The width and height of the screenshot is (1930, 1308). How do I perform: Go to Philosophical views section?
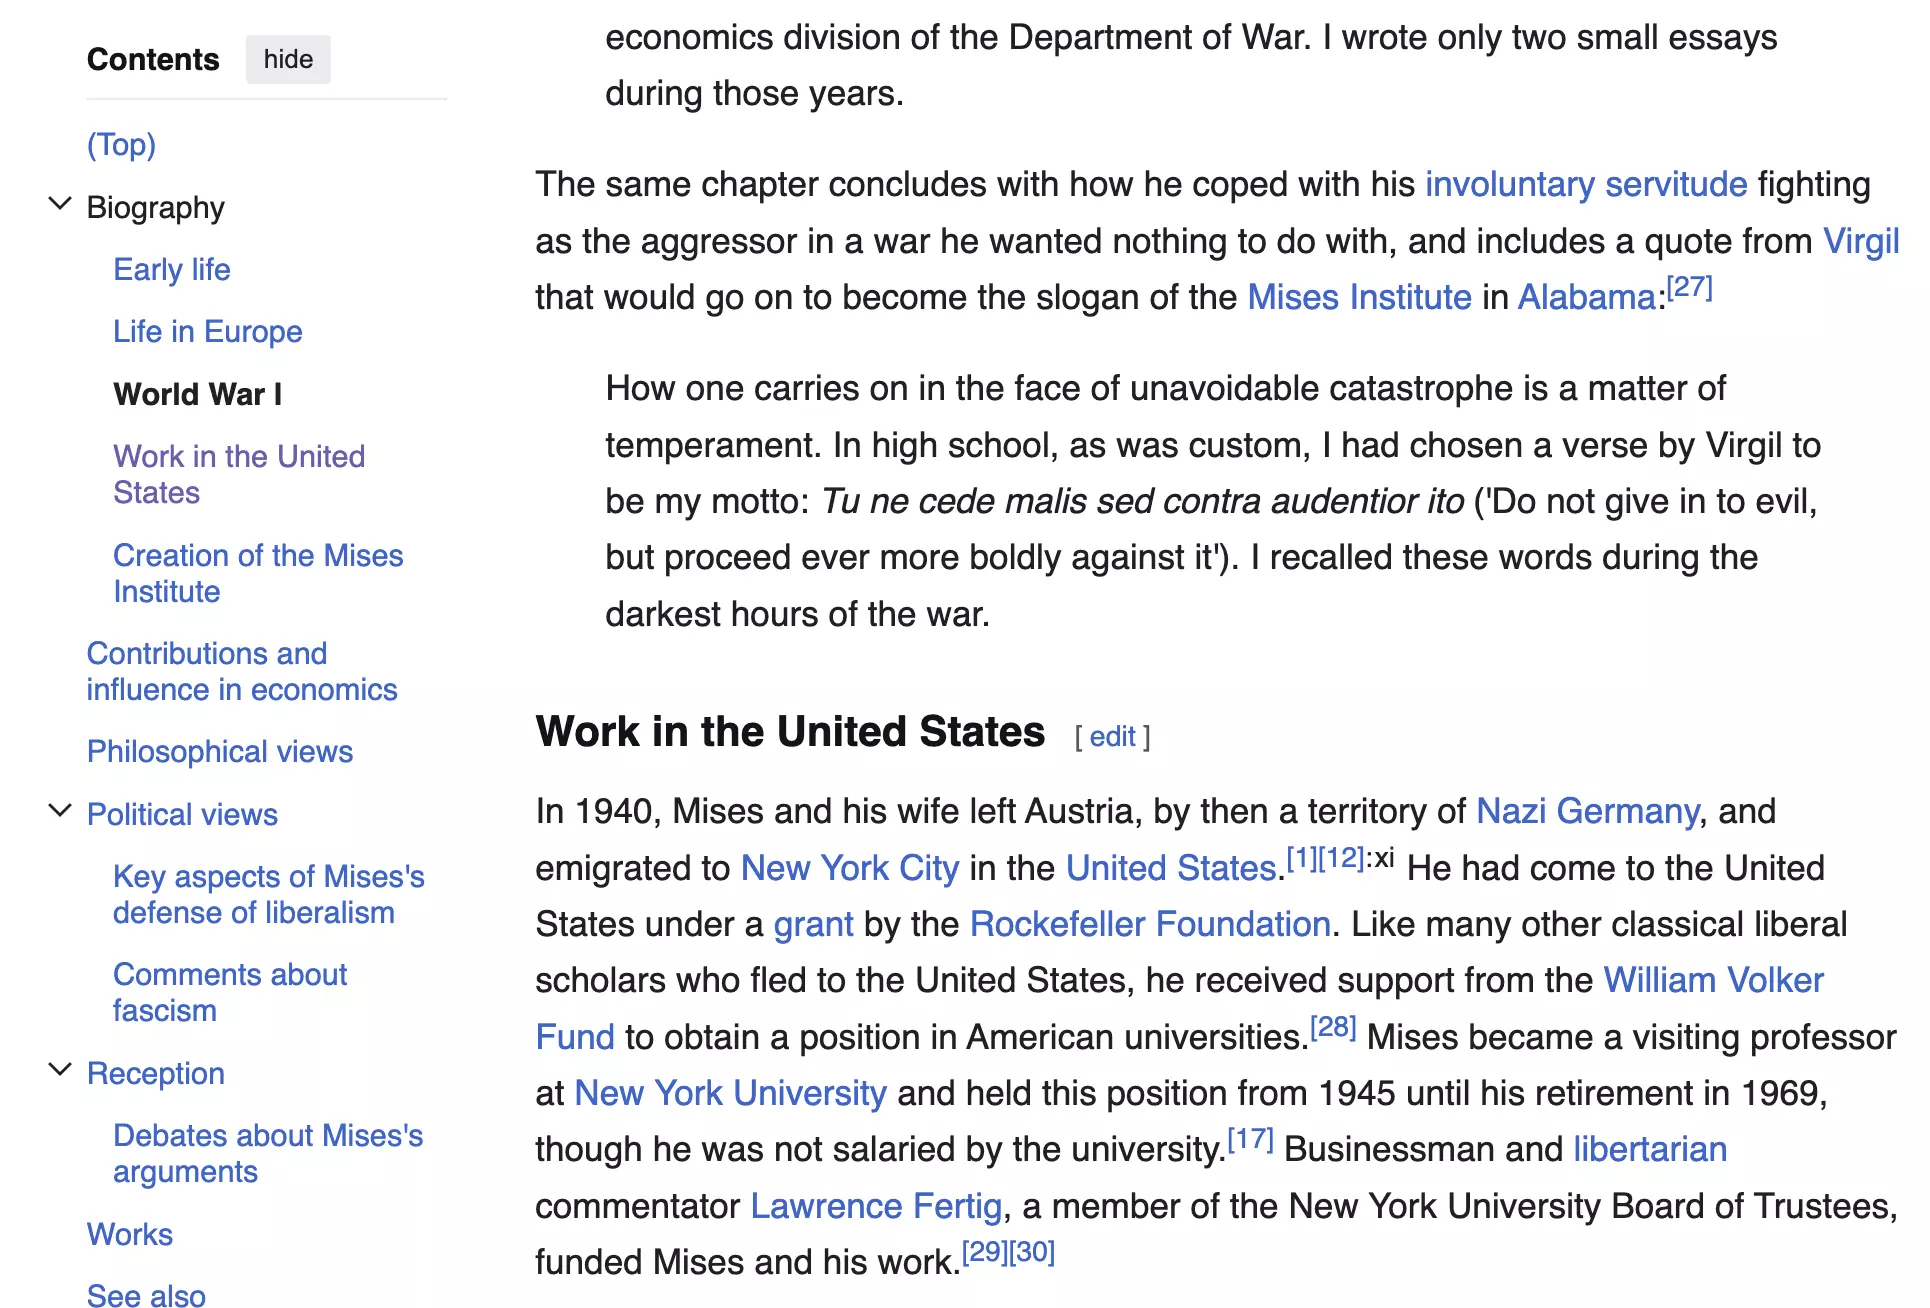point(220,752)
